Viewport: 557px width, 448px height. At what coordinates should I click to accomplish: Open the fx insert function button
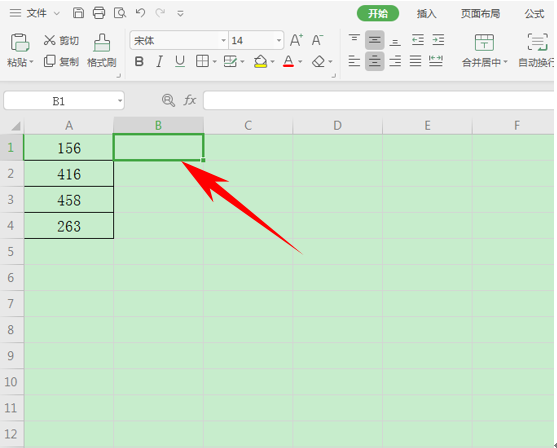click(x=190, y=101)
